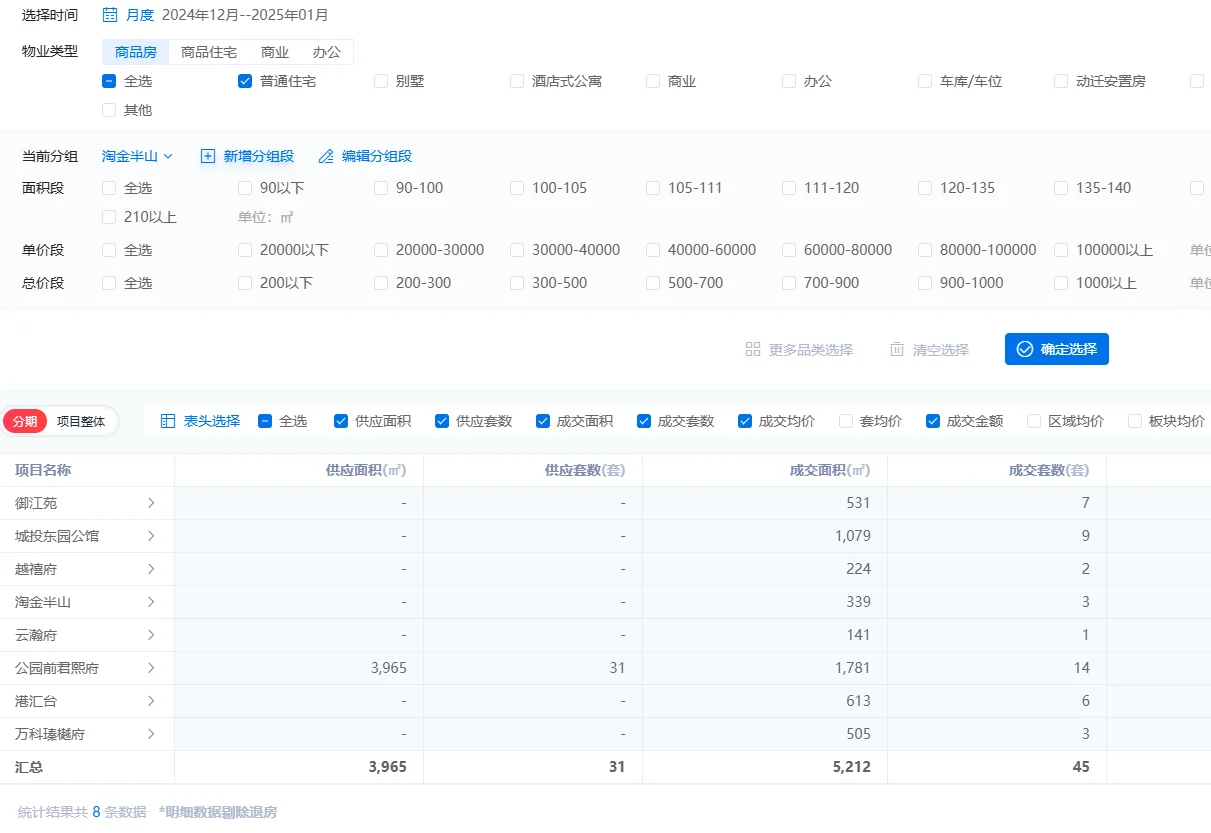Image resolution: width=1211 pixels, height=833 pixels.
Task: Uncheck the 普通住宅 checkbox
Action: [245, 81]
